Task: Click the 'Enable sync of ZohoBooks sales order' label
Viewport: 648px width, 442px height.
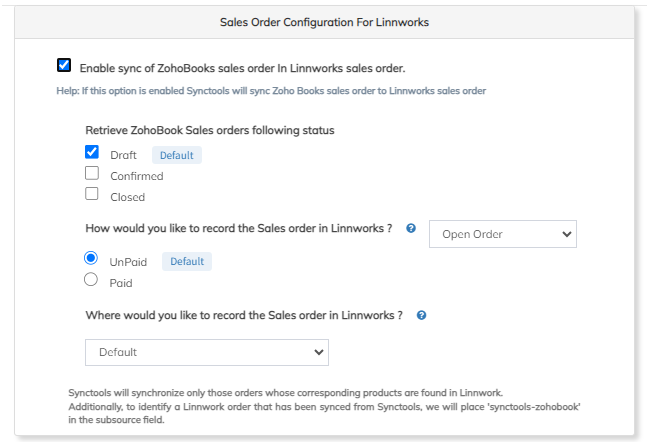Action: tap(242, 68)
